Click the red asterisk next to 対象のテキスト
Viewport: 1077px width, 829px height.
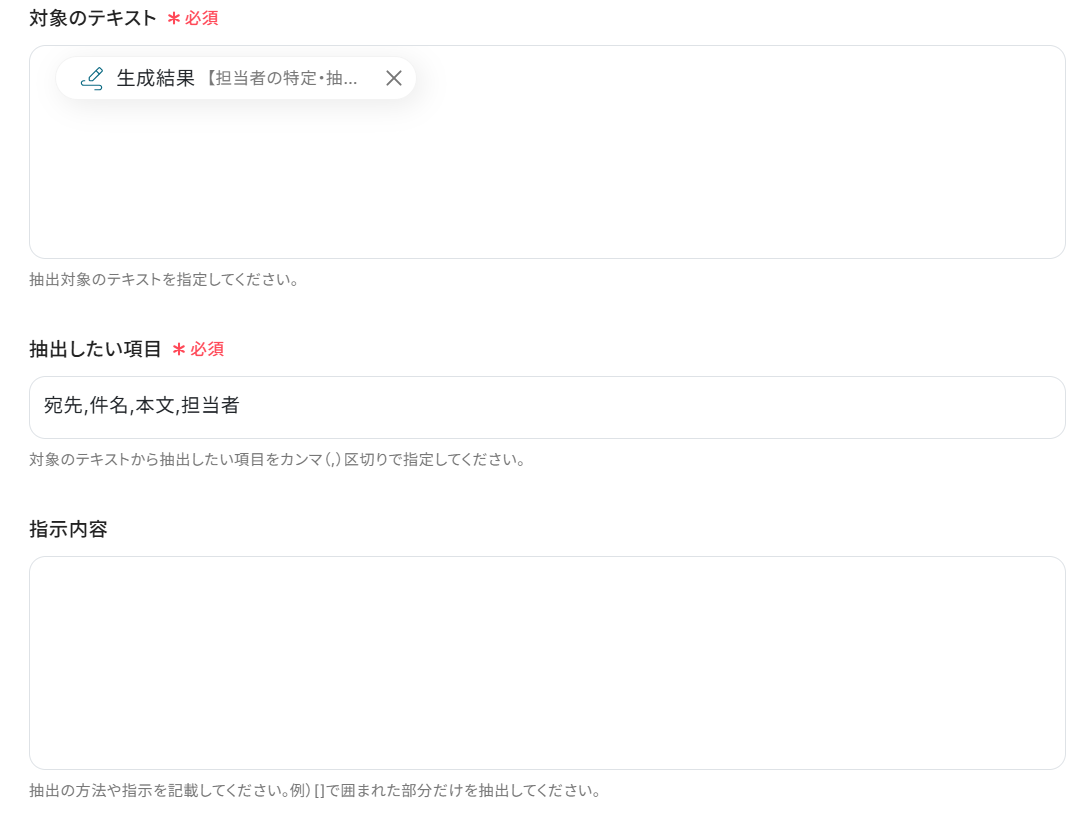pos(174,19)
